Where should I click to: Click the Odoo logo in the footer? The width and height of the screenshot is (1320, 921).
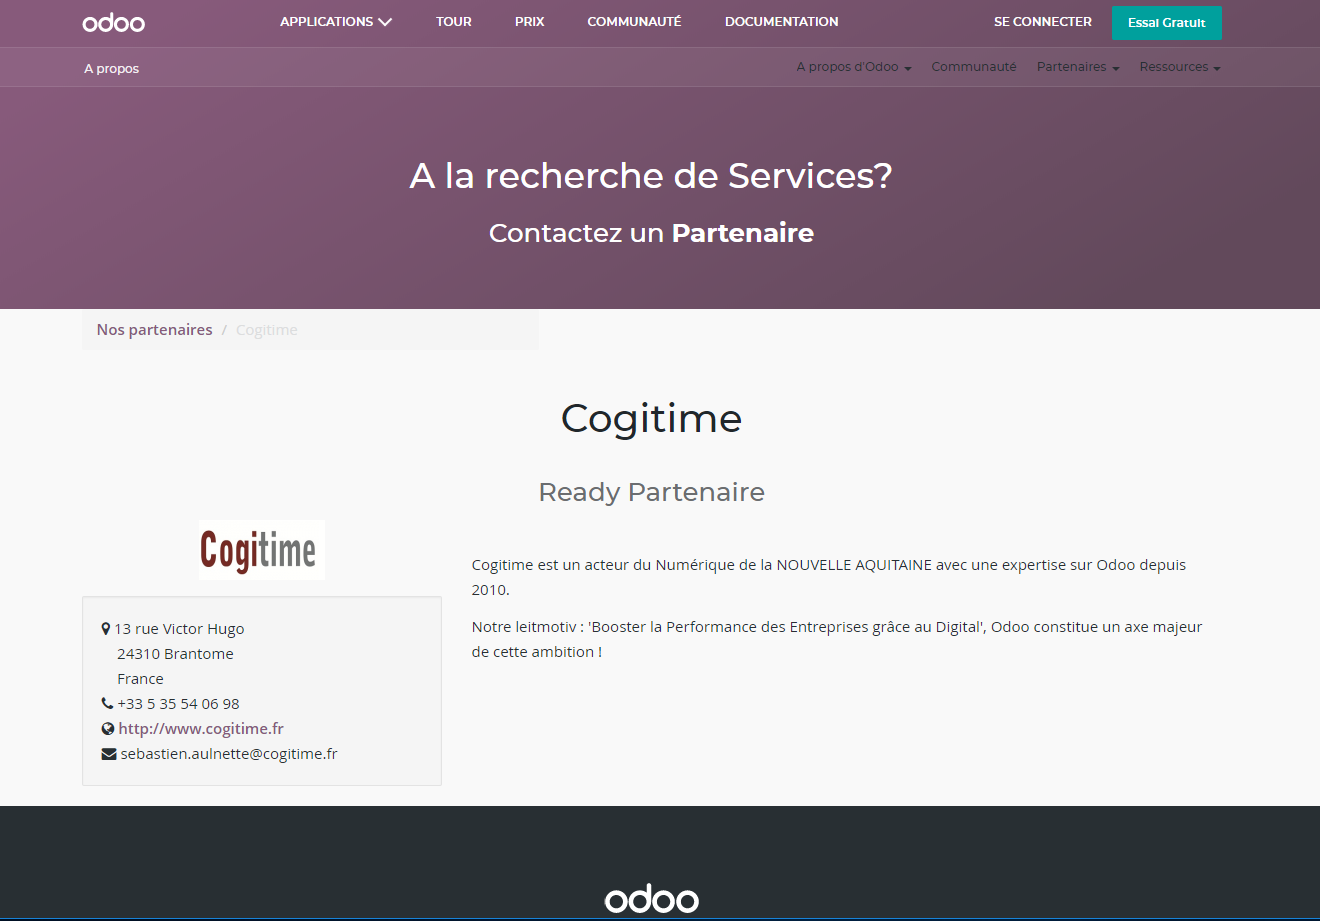(x=652, y=899)
